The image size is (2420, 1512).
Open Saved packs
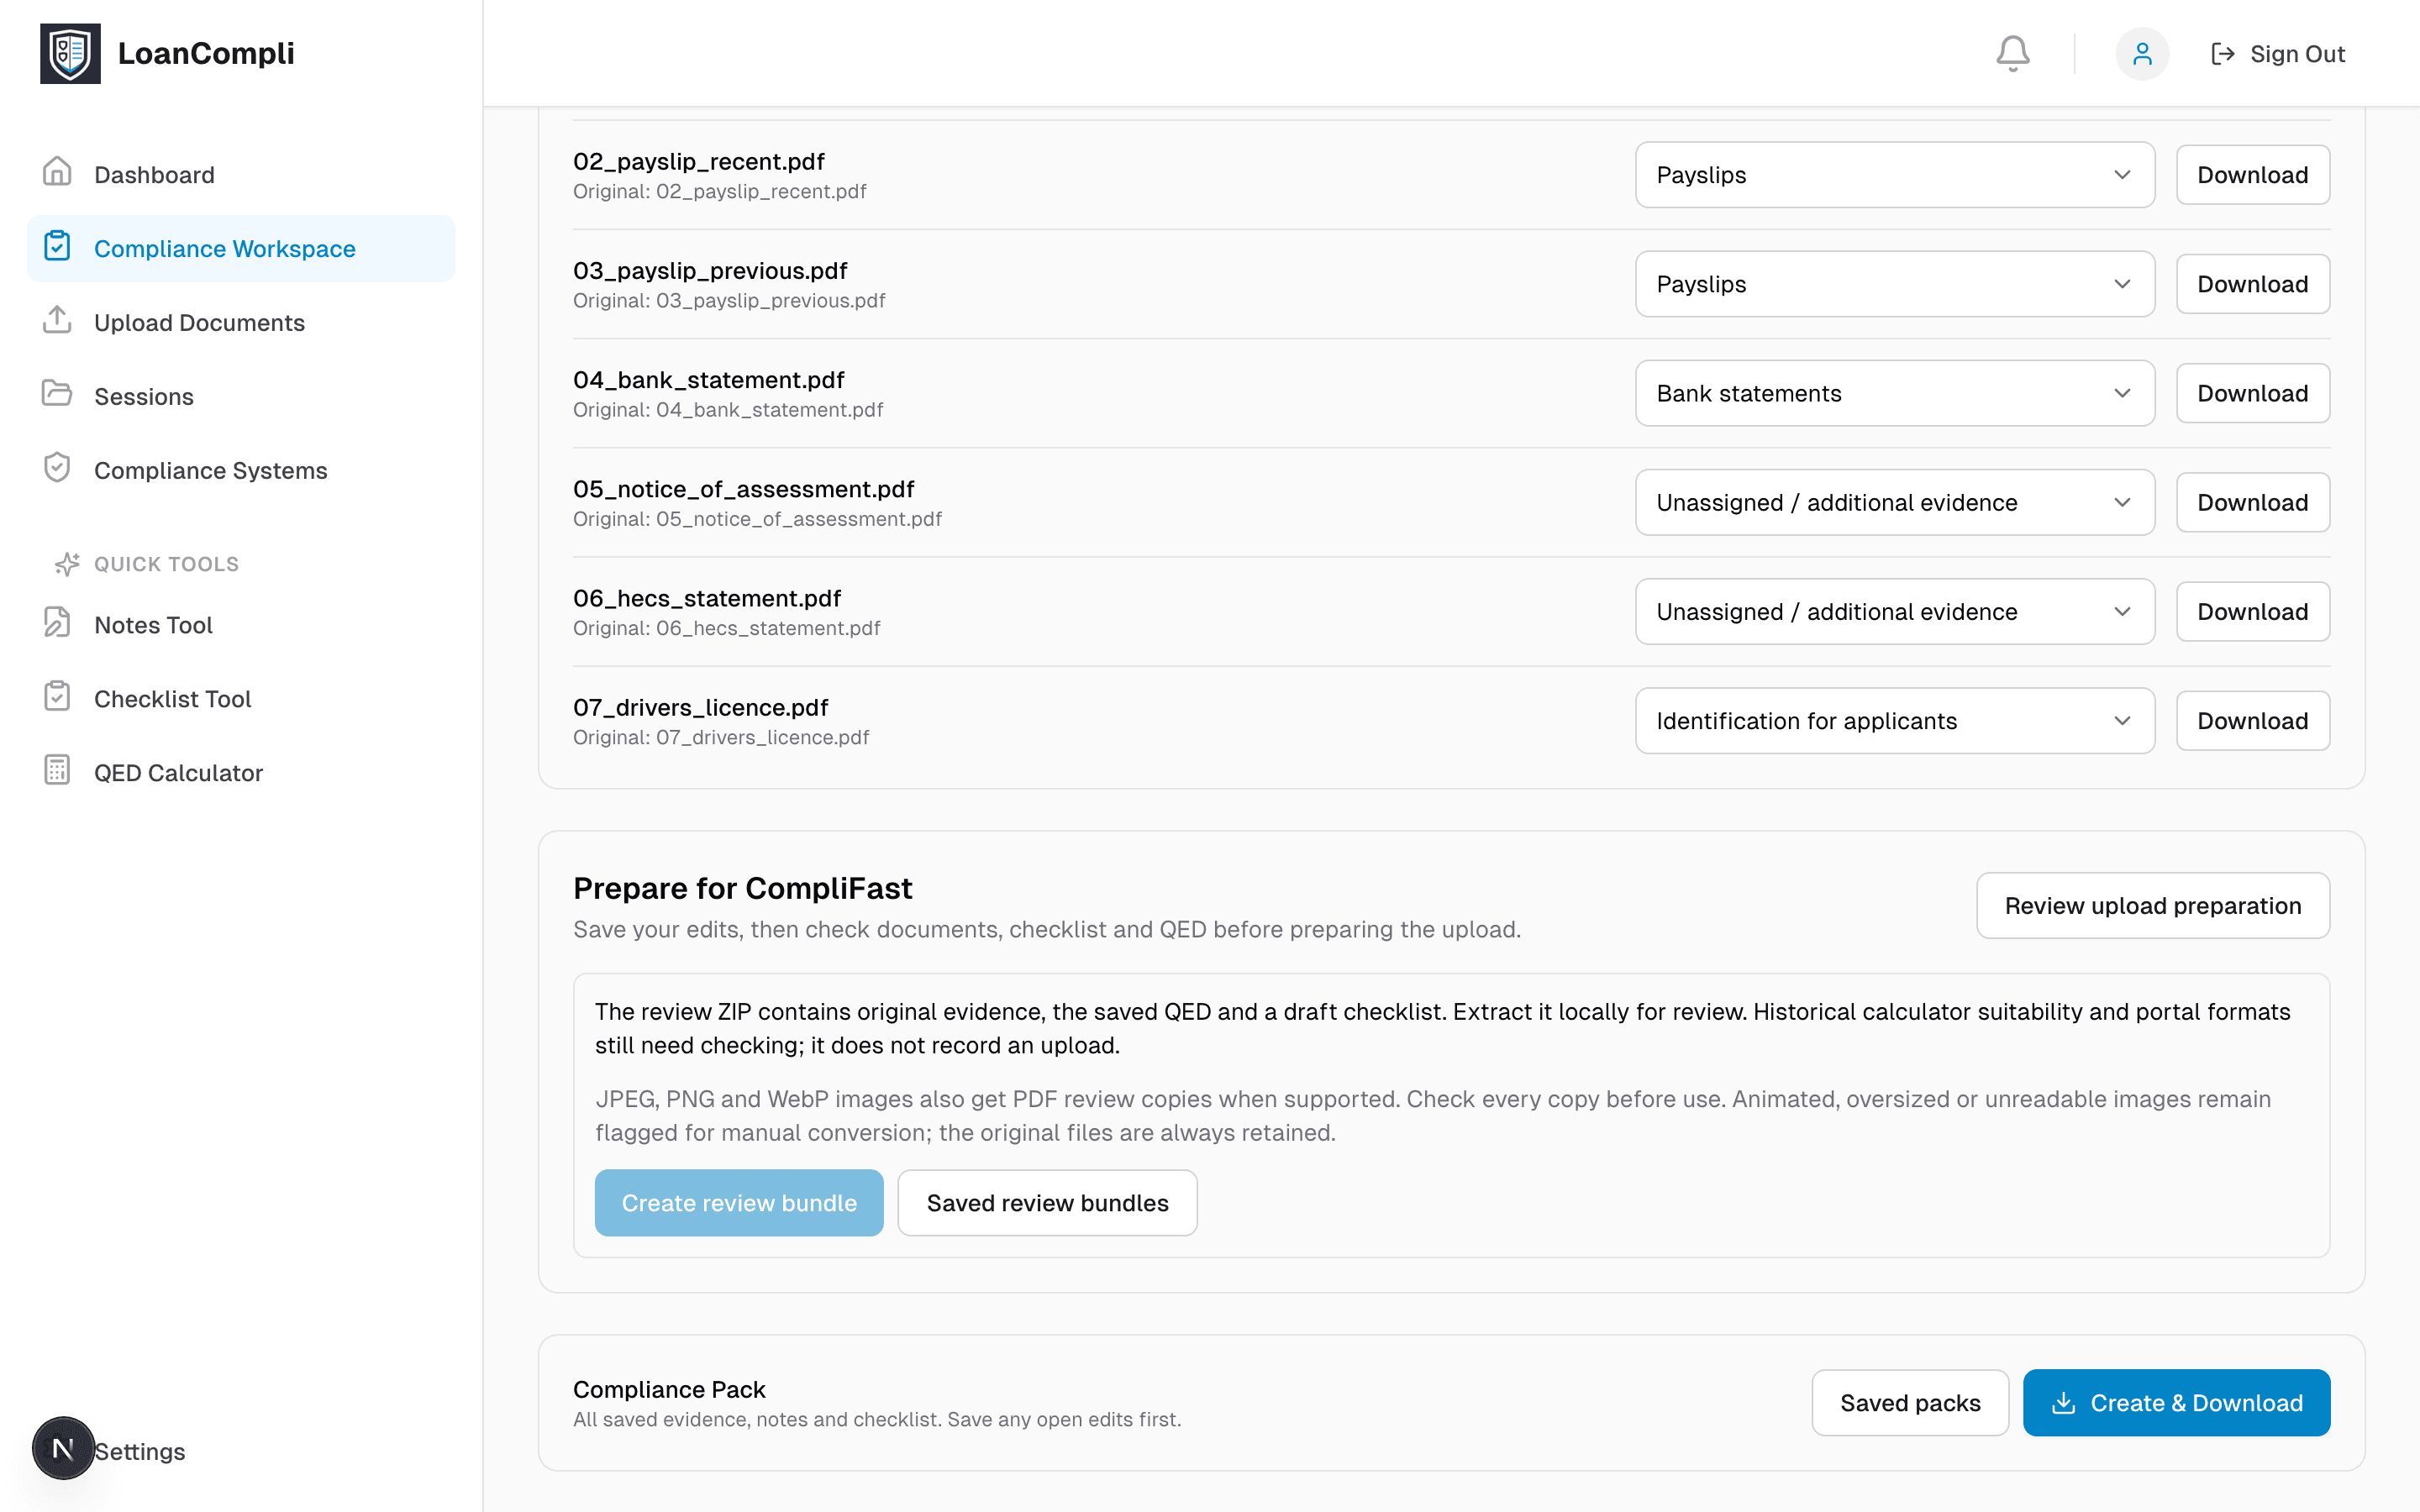coord(1910,1403)
